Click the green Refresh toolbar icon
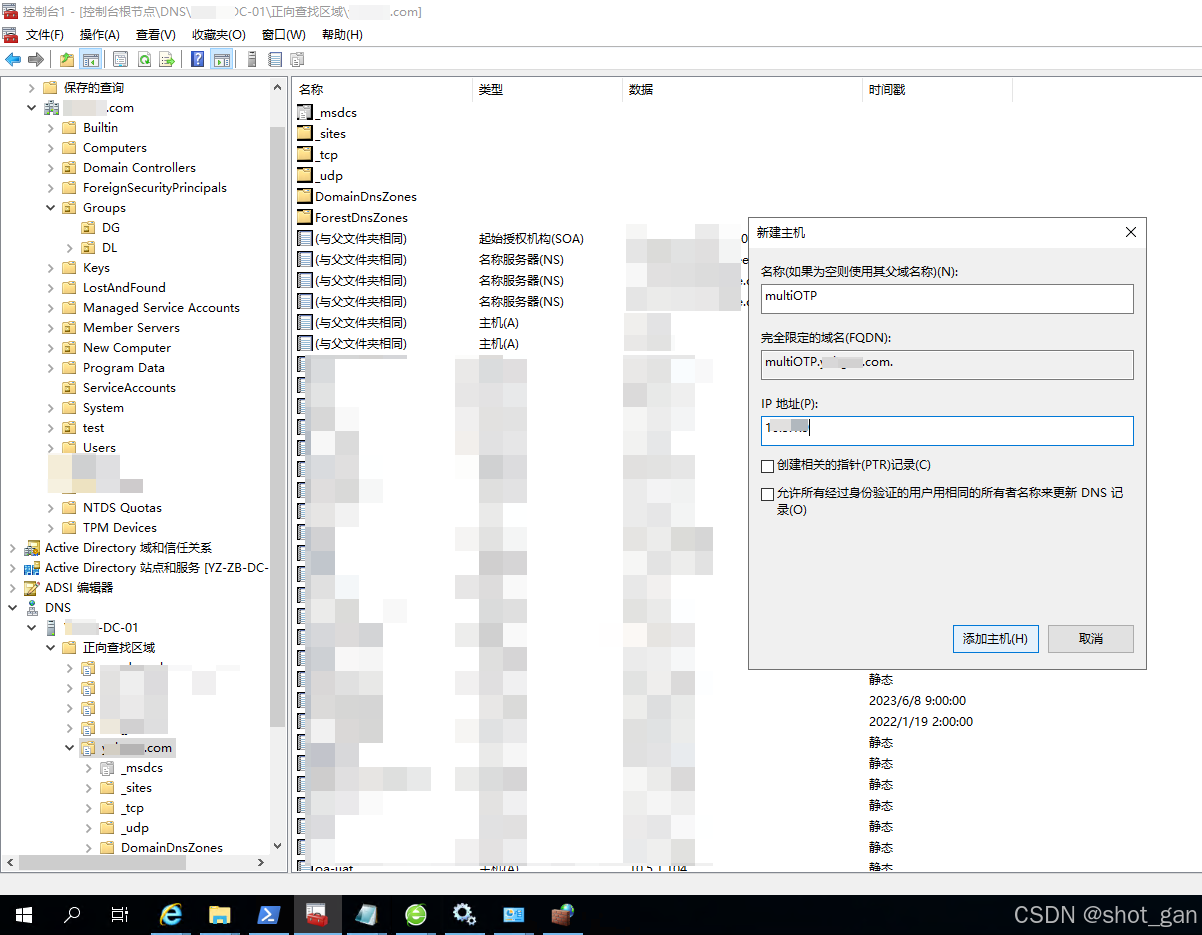This screenshot has width=1202, height=935. [144, 60]
